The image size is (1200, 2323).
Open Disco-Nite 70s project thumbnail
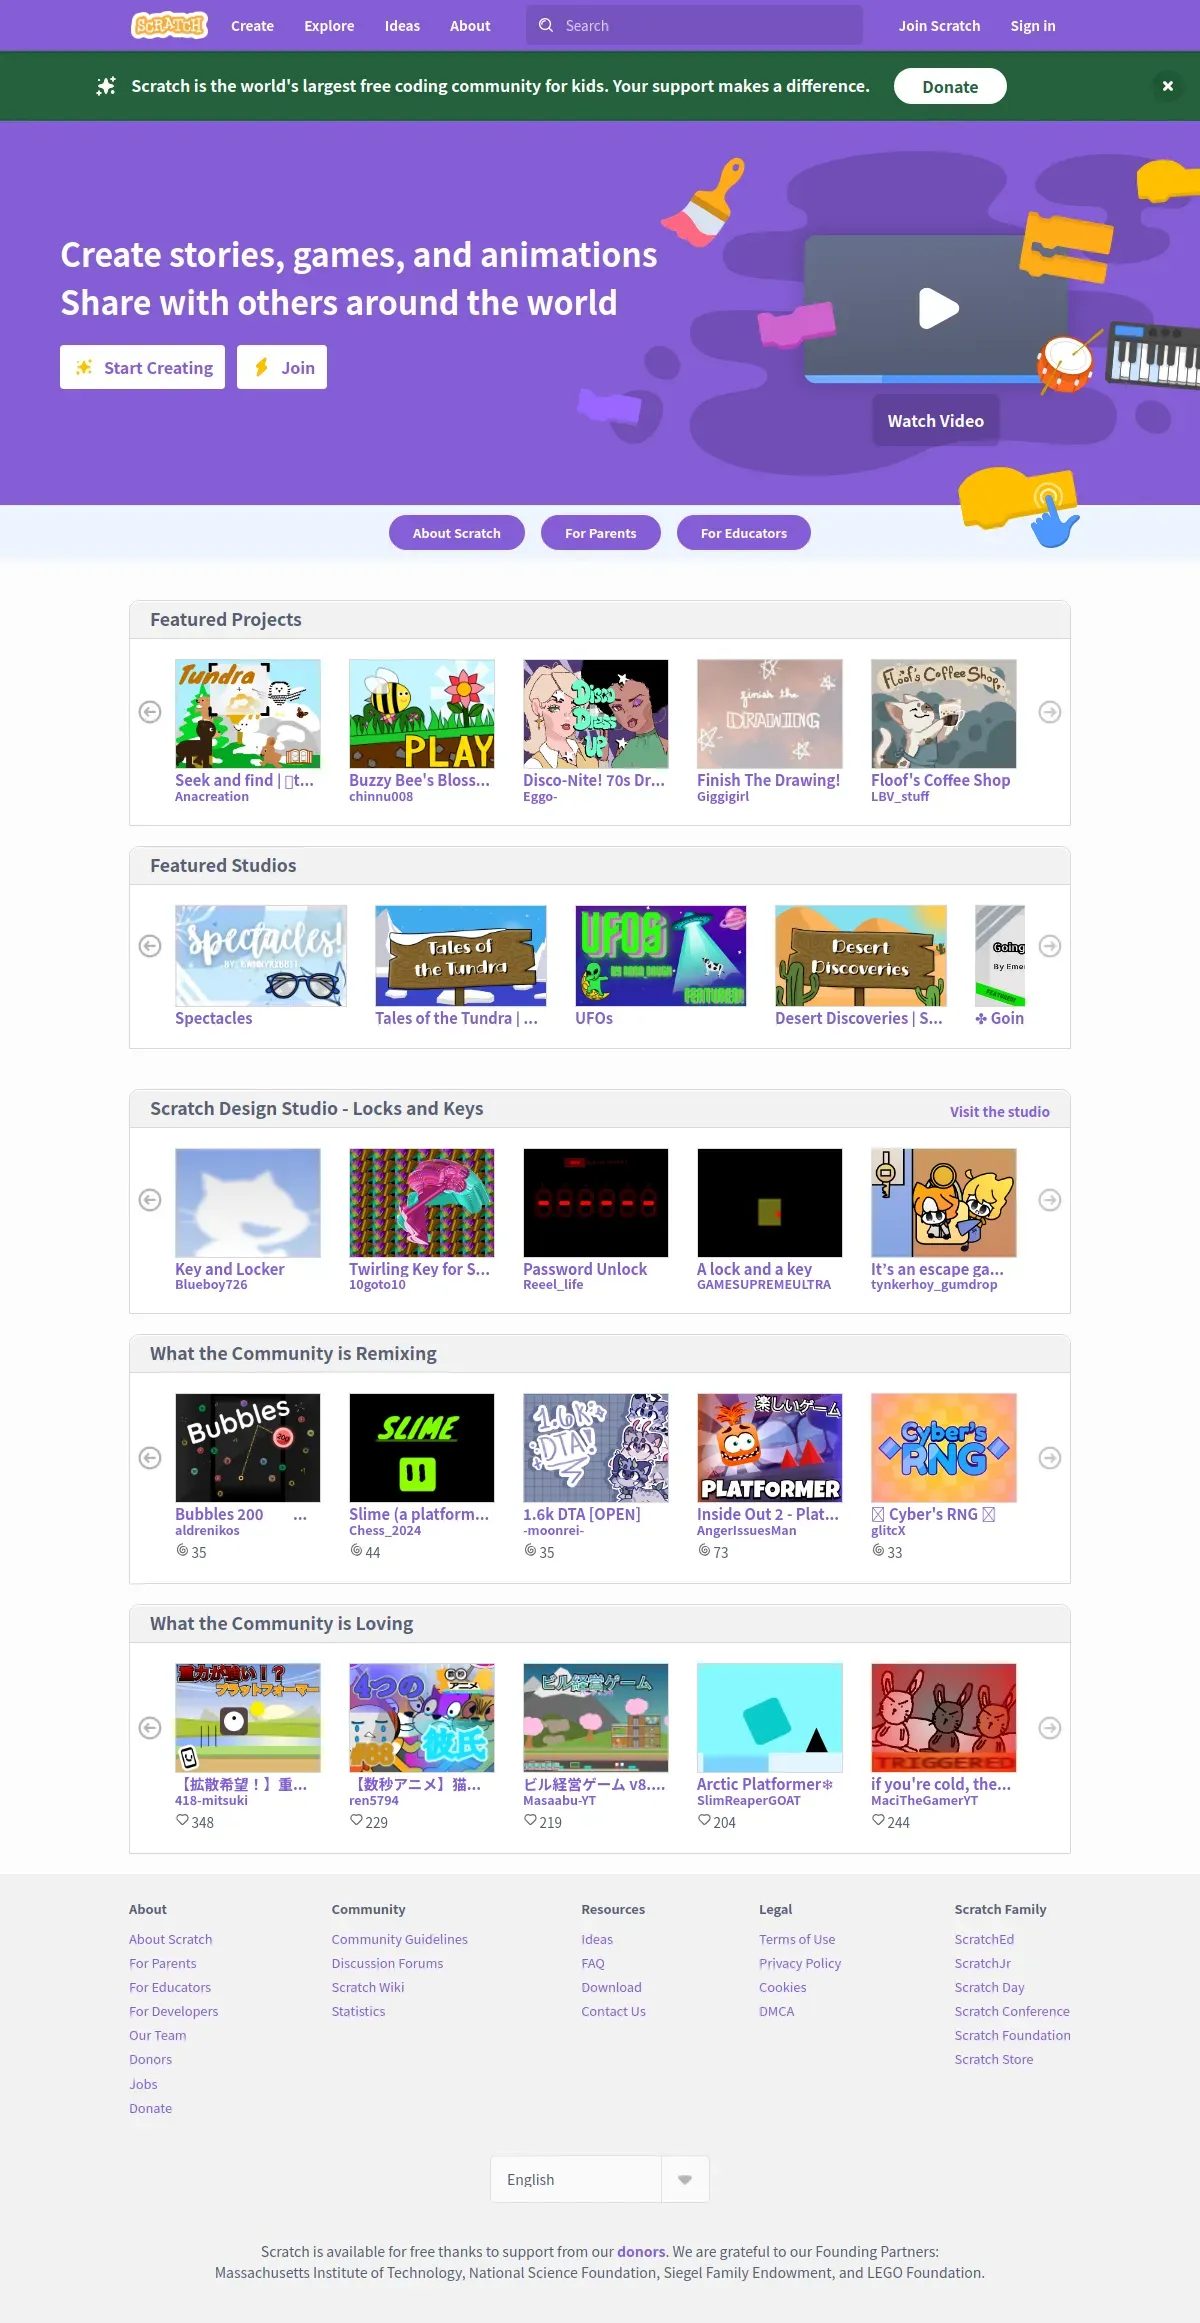tap(596, 714)
